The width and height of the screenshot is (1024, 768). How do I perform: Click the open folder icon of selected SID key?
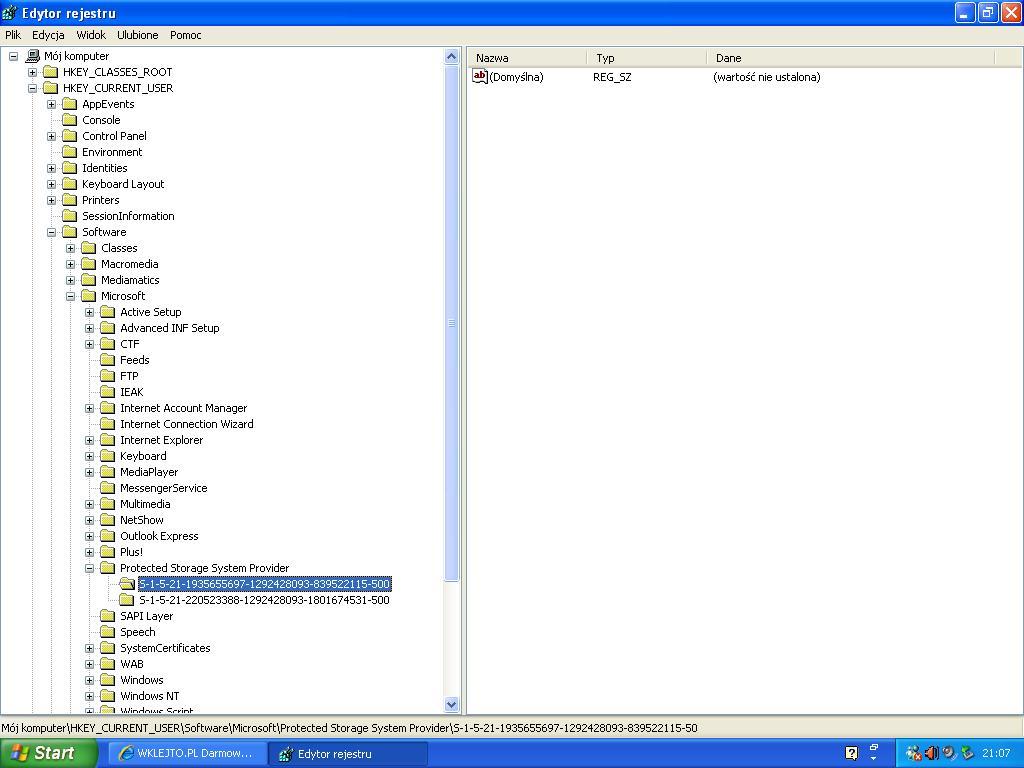[x=127, y=584]
